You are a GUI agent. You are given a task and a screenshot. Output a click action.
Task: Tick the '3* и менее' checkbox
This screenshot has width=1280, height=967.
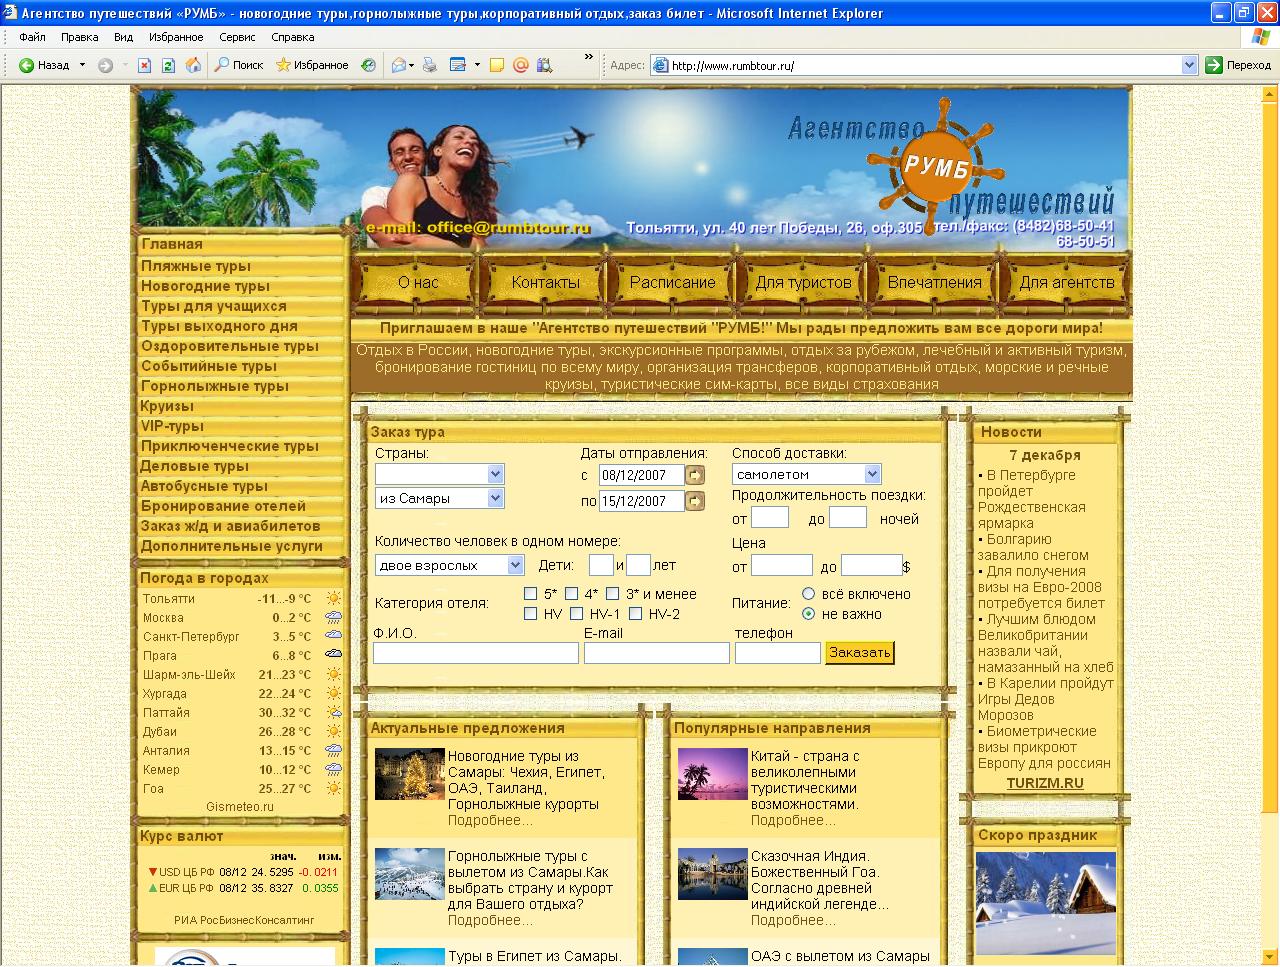tap(613, 594)
